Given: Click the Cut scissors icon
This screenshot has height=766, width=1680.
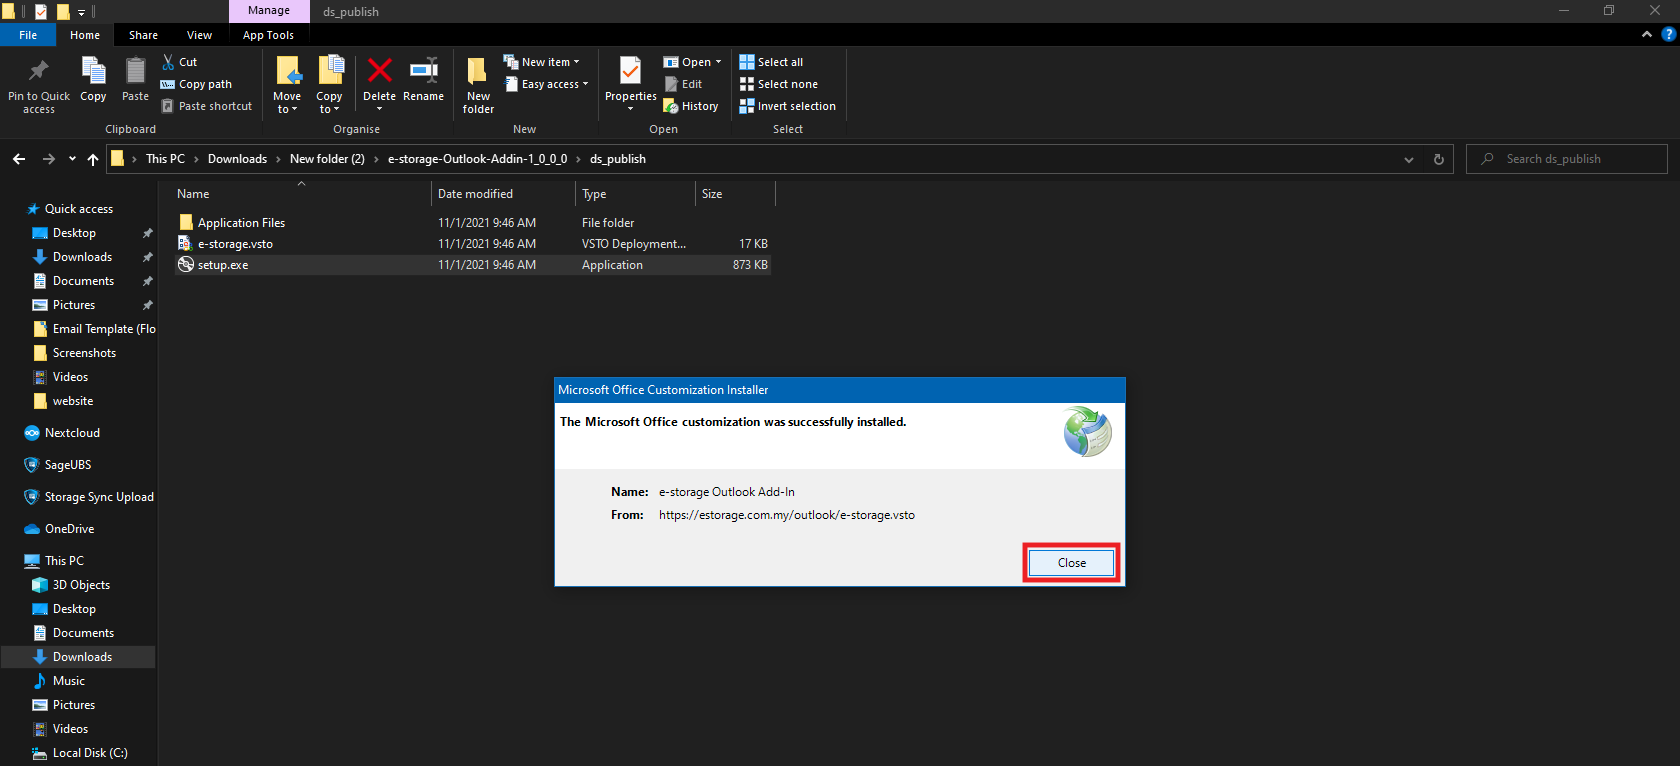Looking at the screenshot, I should pyautogui.click(x=169, y=62).
